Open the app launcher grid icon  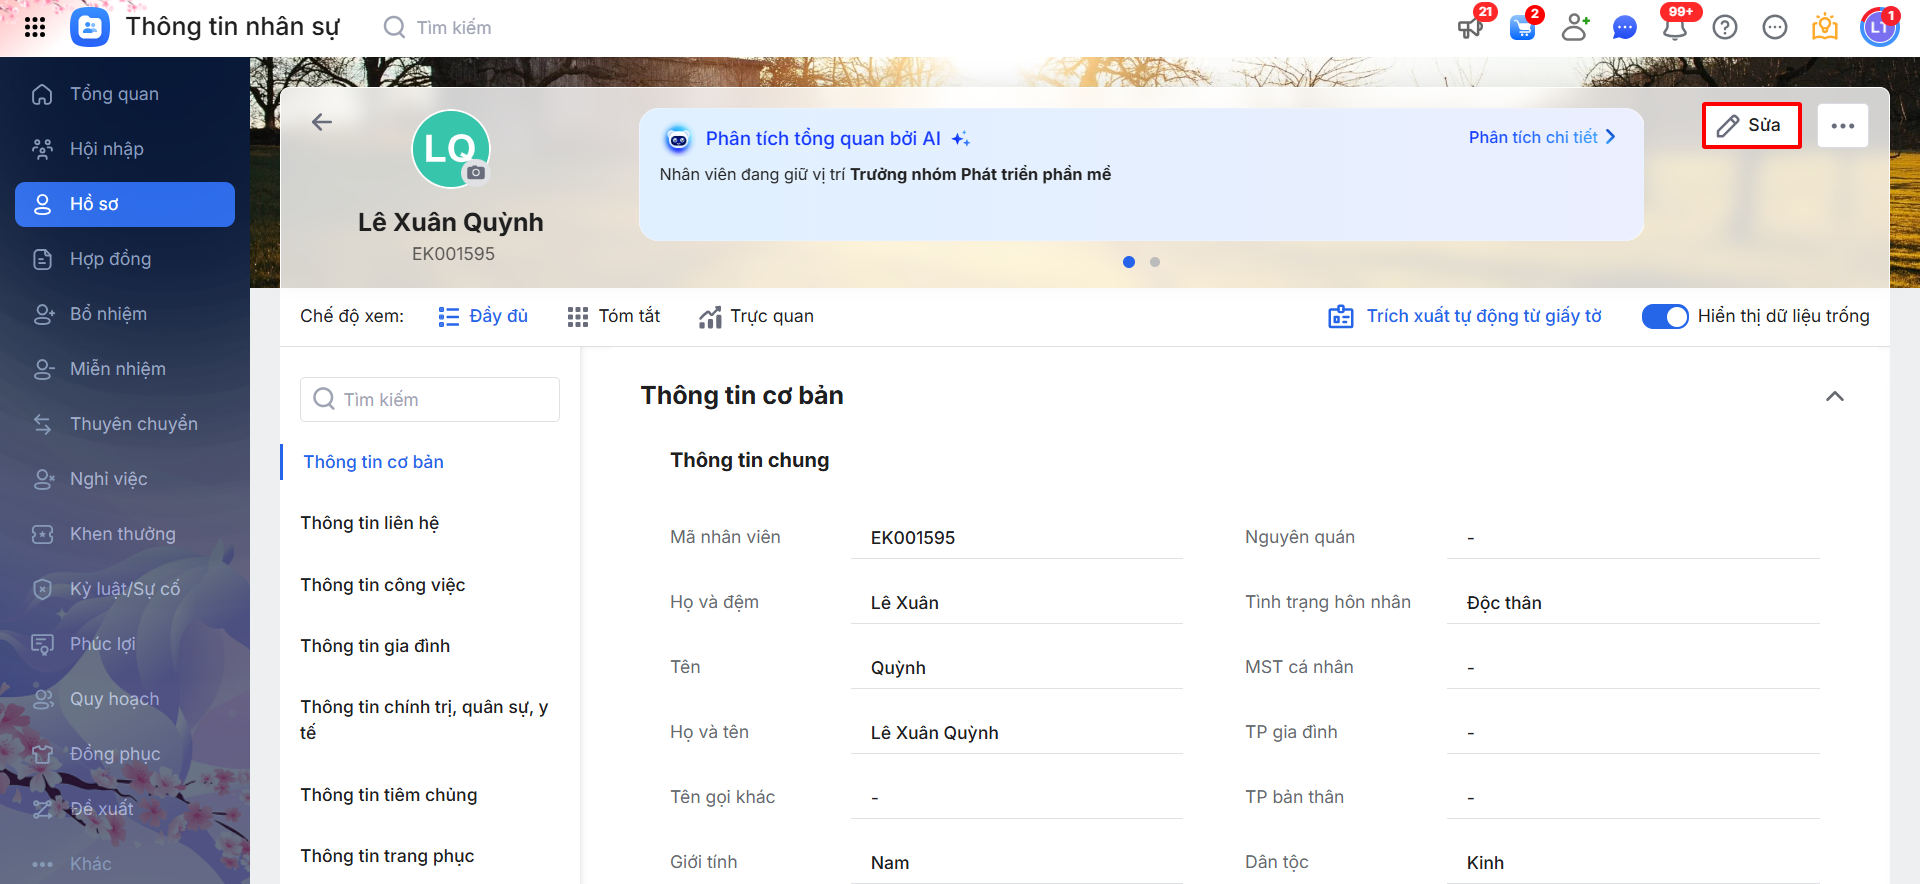point(35,27)
